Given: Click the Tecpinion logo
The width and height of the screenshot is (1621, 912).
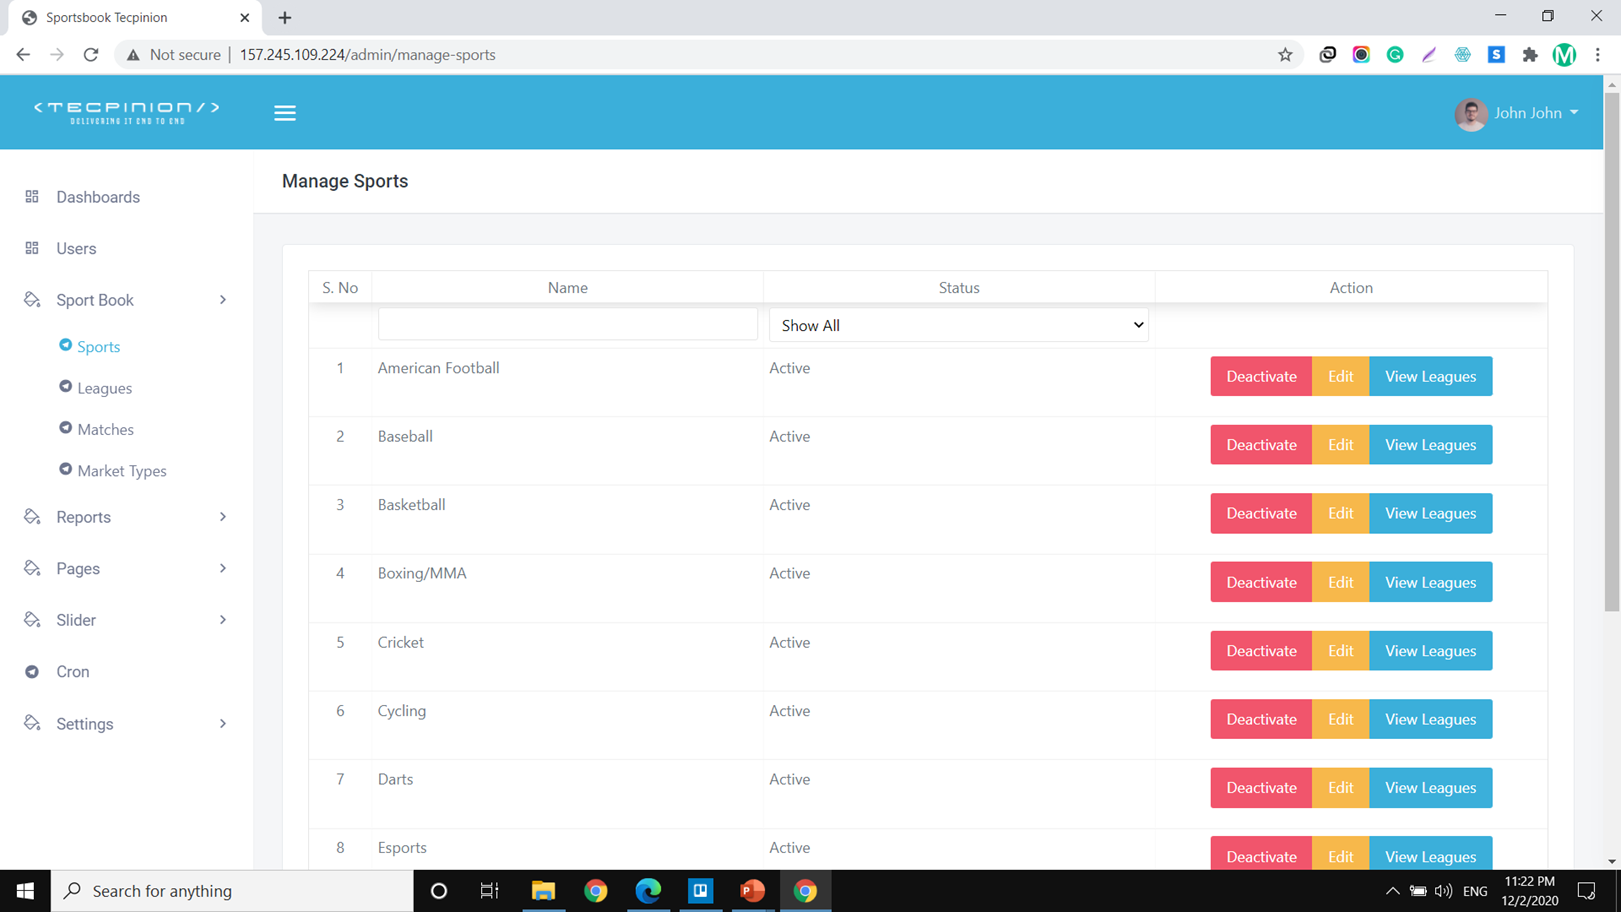Looking at the screenshot, I should 127,112.
